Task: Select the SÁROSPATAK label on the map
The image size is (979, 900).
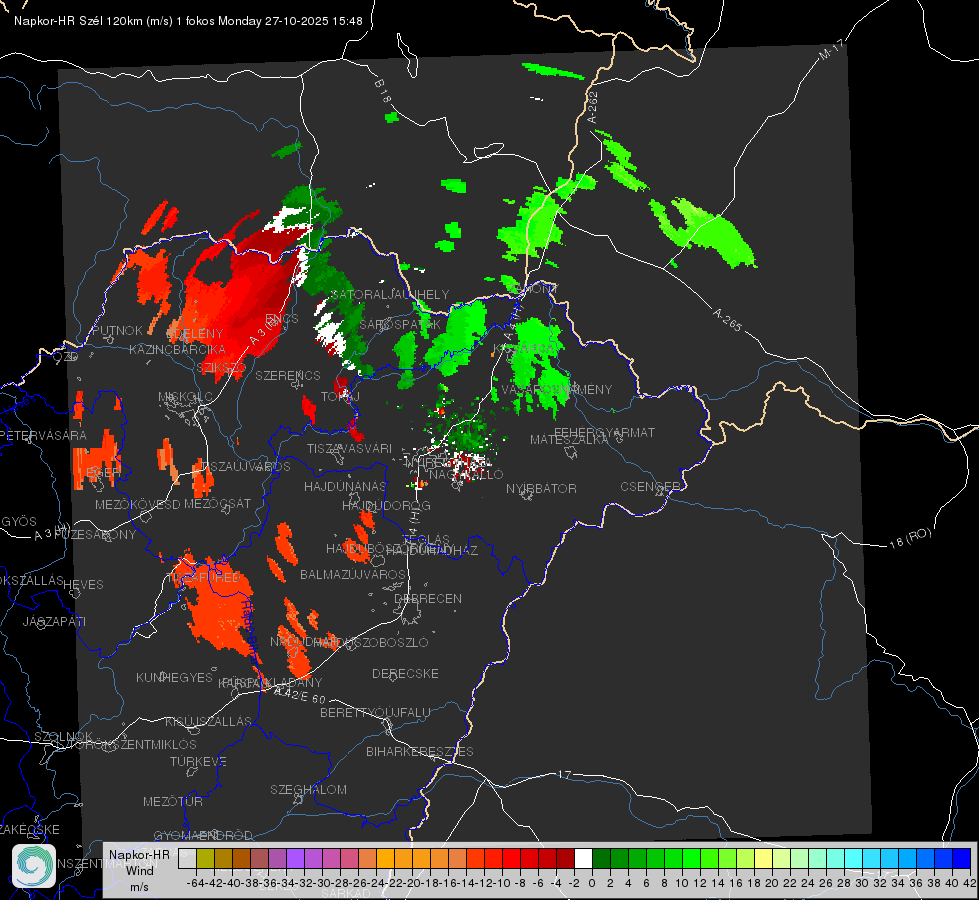Action: [400, 325]
